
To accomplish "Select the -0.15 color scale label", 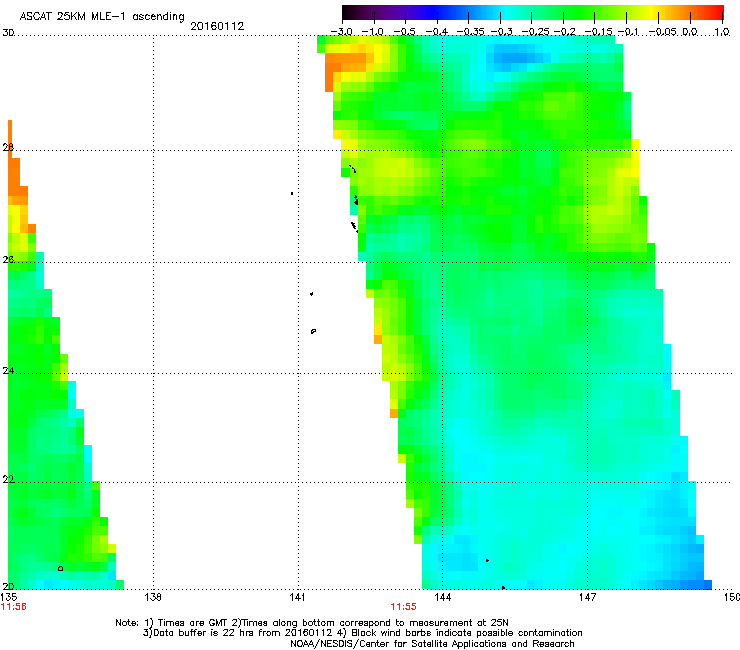I will (x=598, y=32).
